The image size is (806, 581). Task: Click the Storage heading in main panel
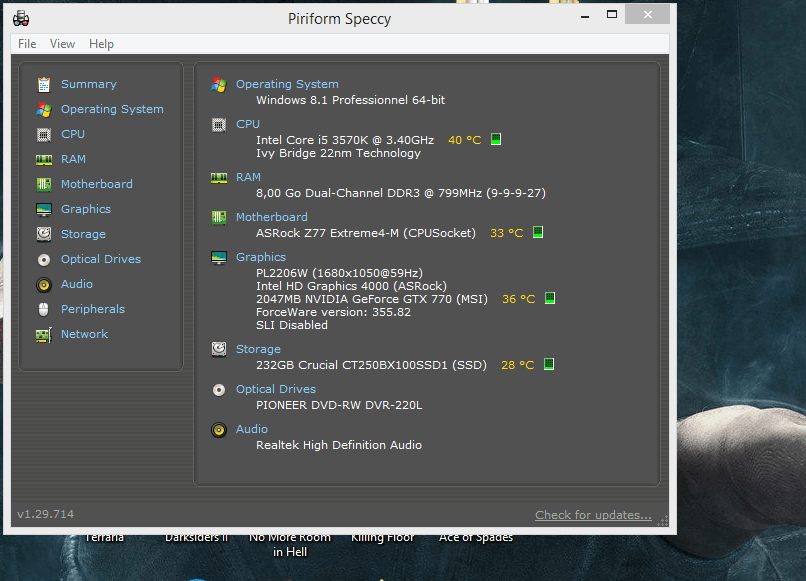[x=258, y=349]
